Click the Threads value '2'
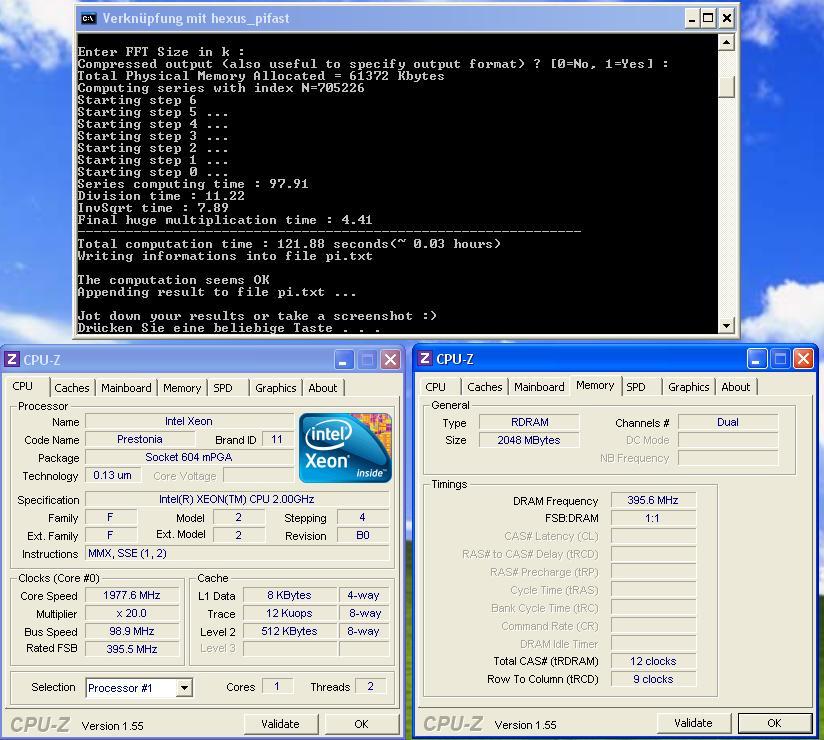824x740 pixels. tap(370, 686)
